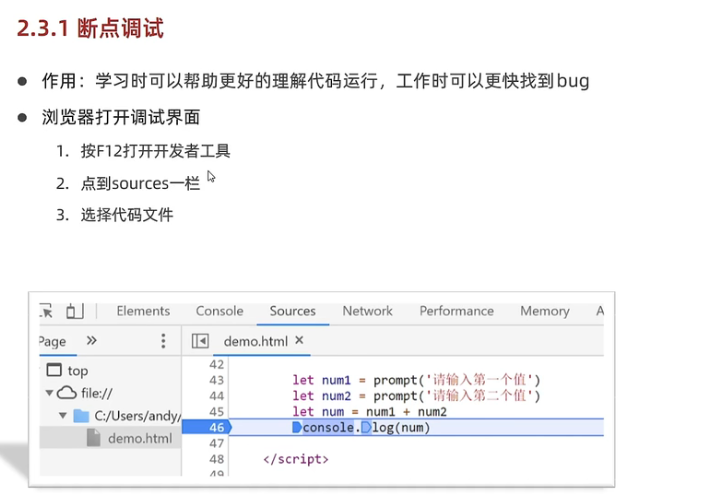Screen dimensions: 705x494
Task: Select the Page navigator tab
Action: click(x=53, y=342)
